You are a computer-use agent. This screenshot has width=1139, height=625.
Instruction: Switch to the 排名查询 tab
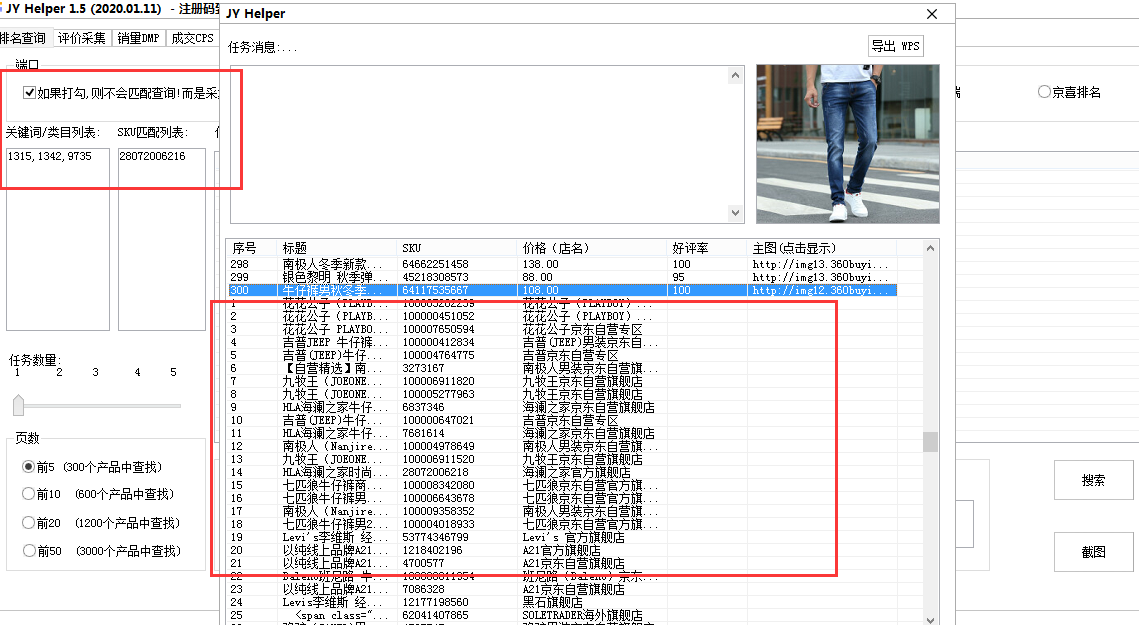[x=24, y=38]
